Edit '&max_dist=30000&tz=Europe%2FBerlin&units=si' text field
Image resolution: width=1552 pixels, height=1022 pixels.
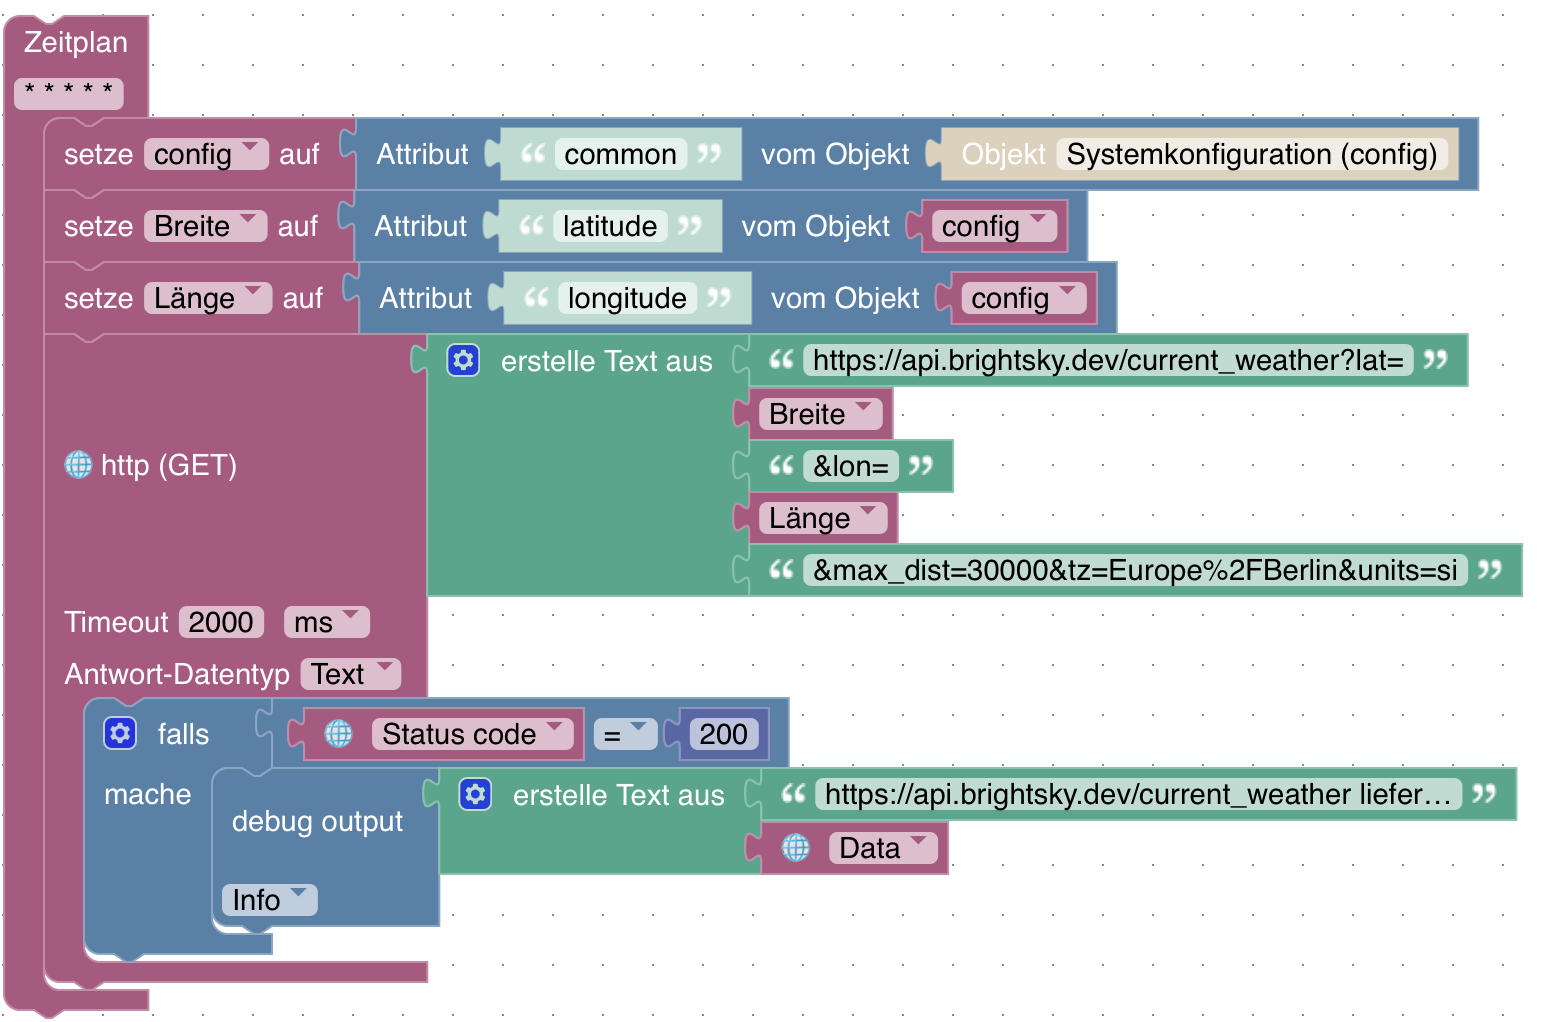click(x=1135, y=570)
